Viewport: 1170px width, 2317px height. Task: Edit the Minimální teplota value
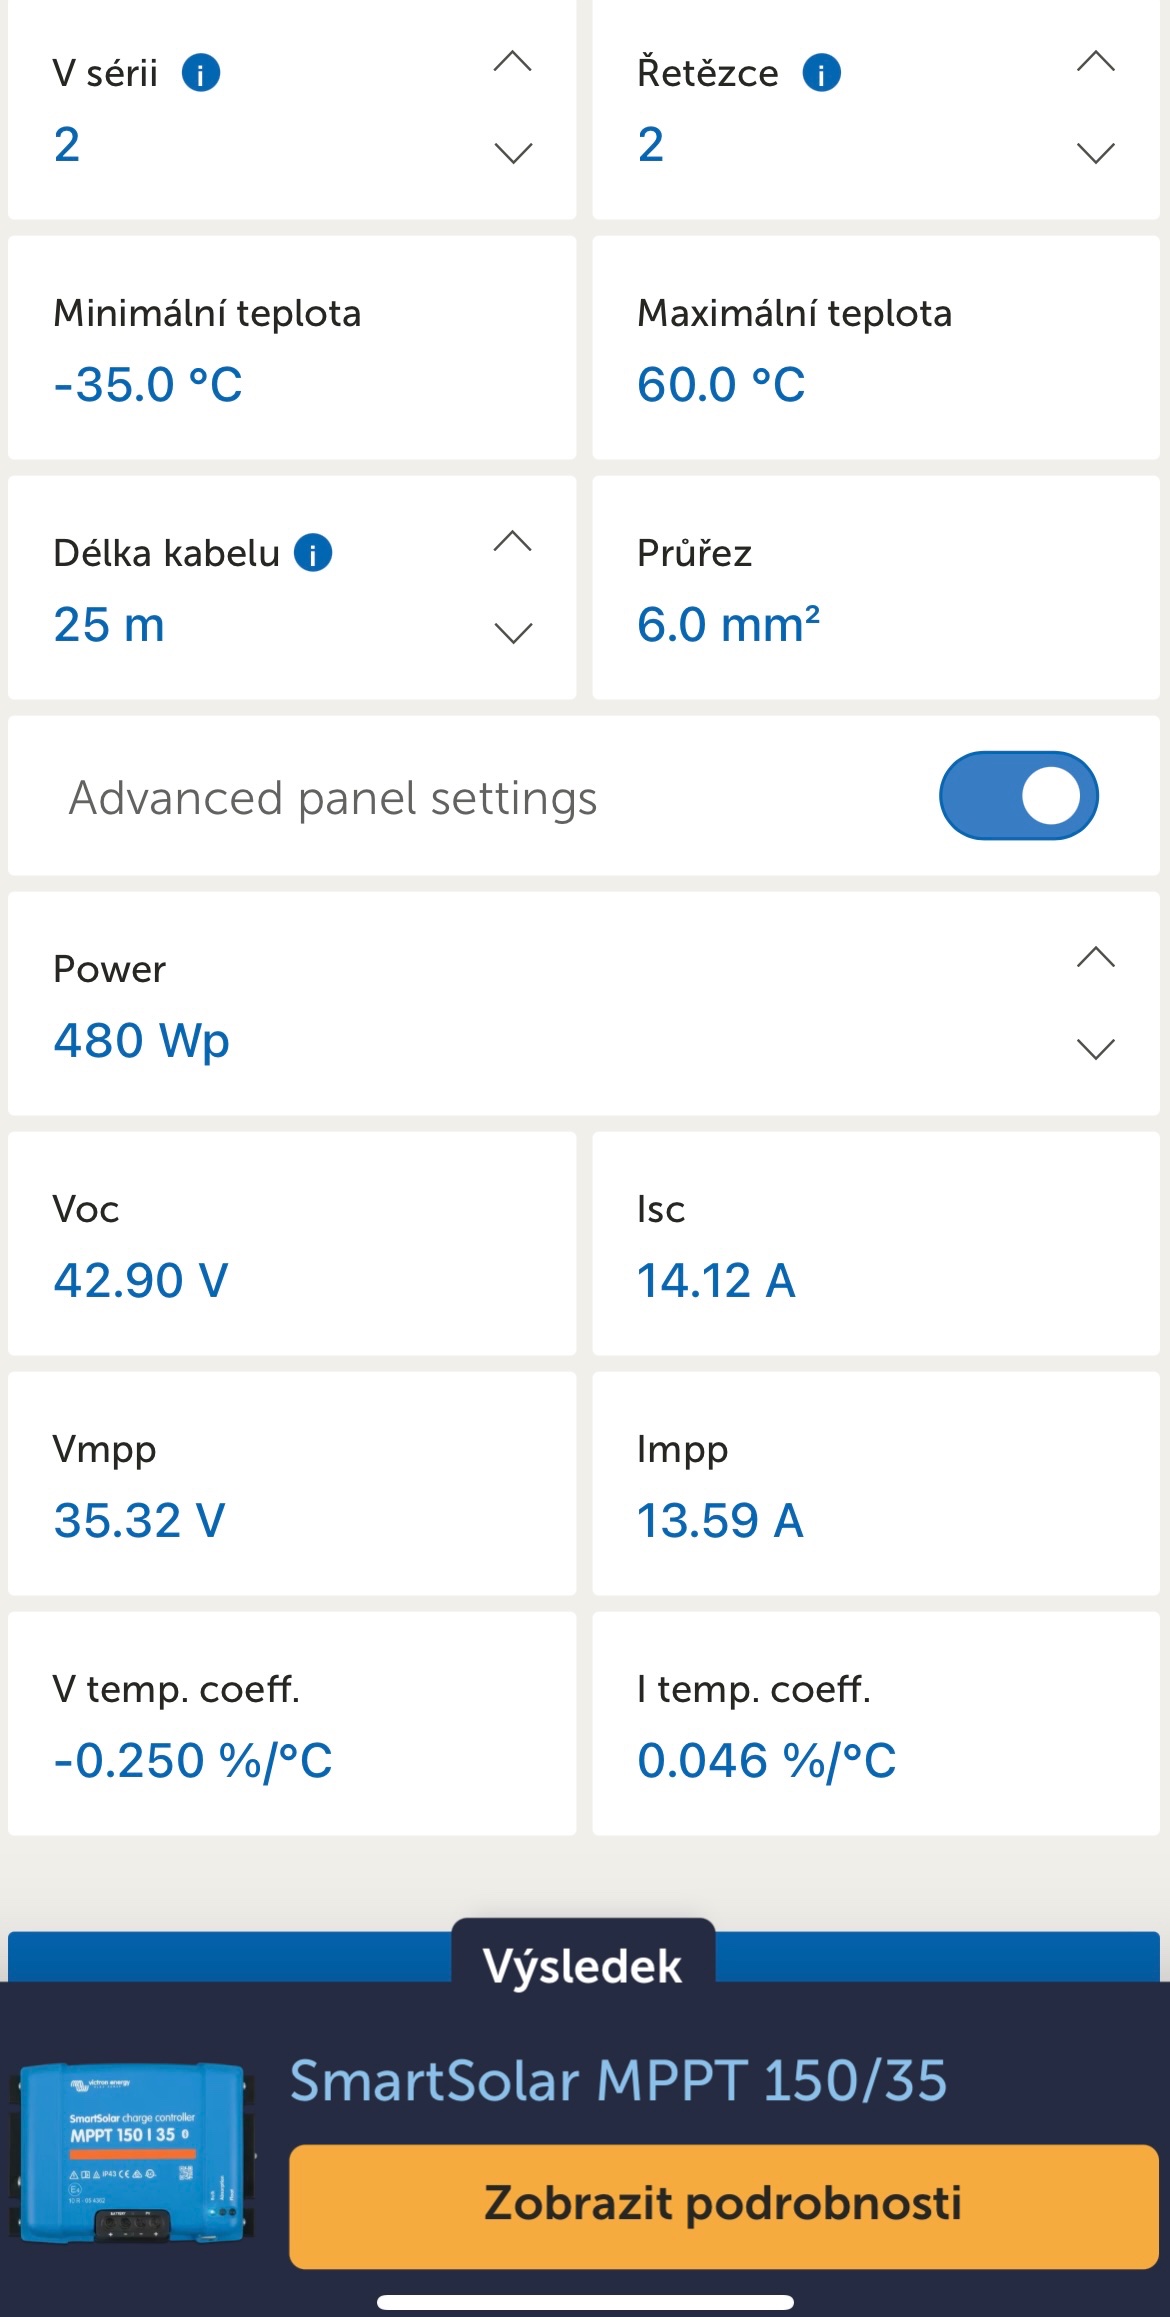coord(148,385)
